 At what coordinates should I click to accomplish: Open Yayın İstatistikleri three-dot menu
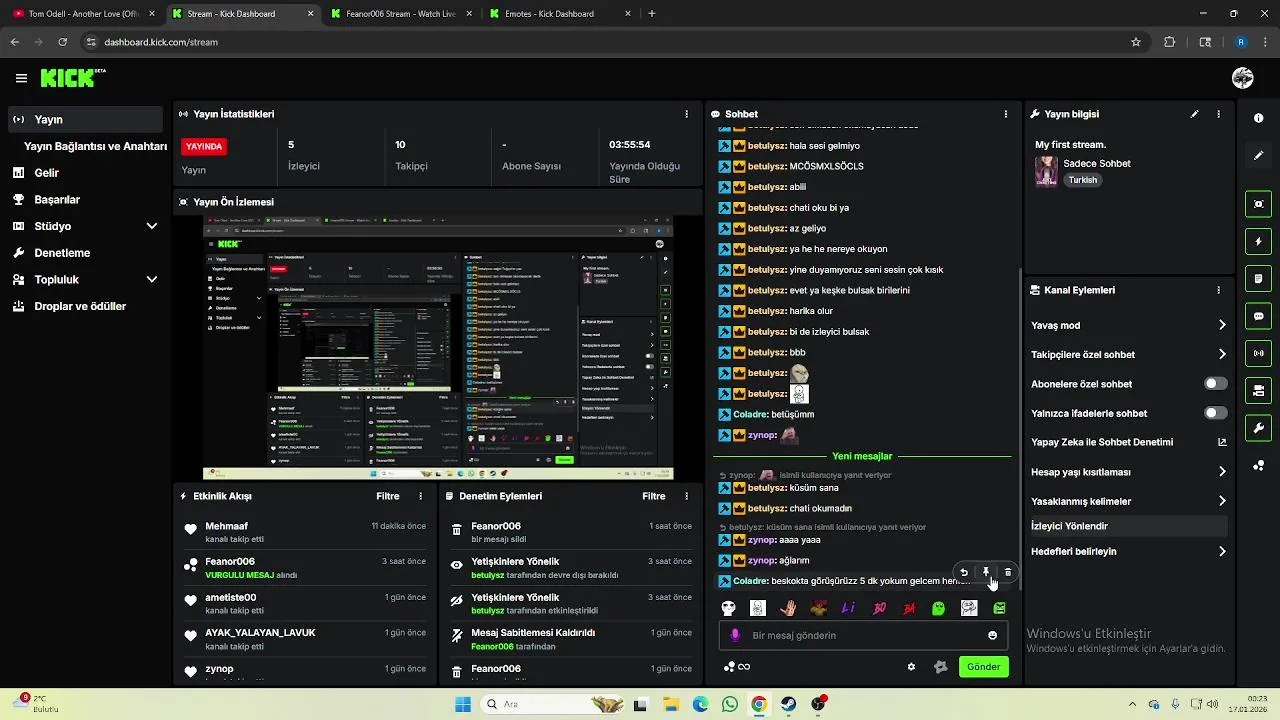pos(686,114)
